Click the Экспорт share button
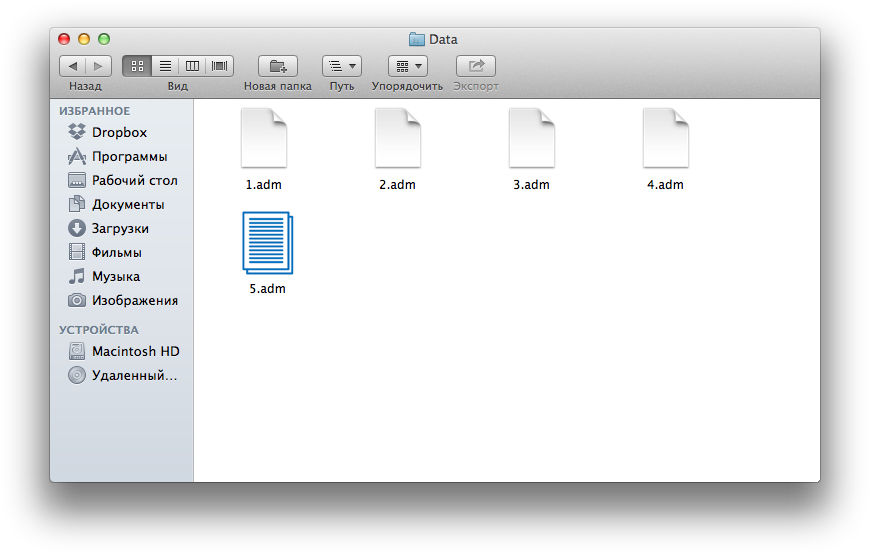Screen dimensions: 869x553 click(476, 66)
